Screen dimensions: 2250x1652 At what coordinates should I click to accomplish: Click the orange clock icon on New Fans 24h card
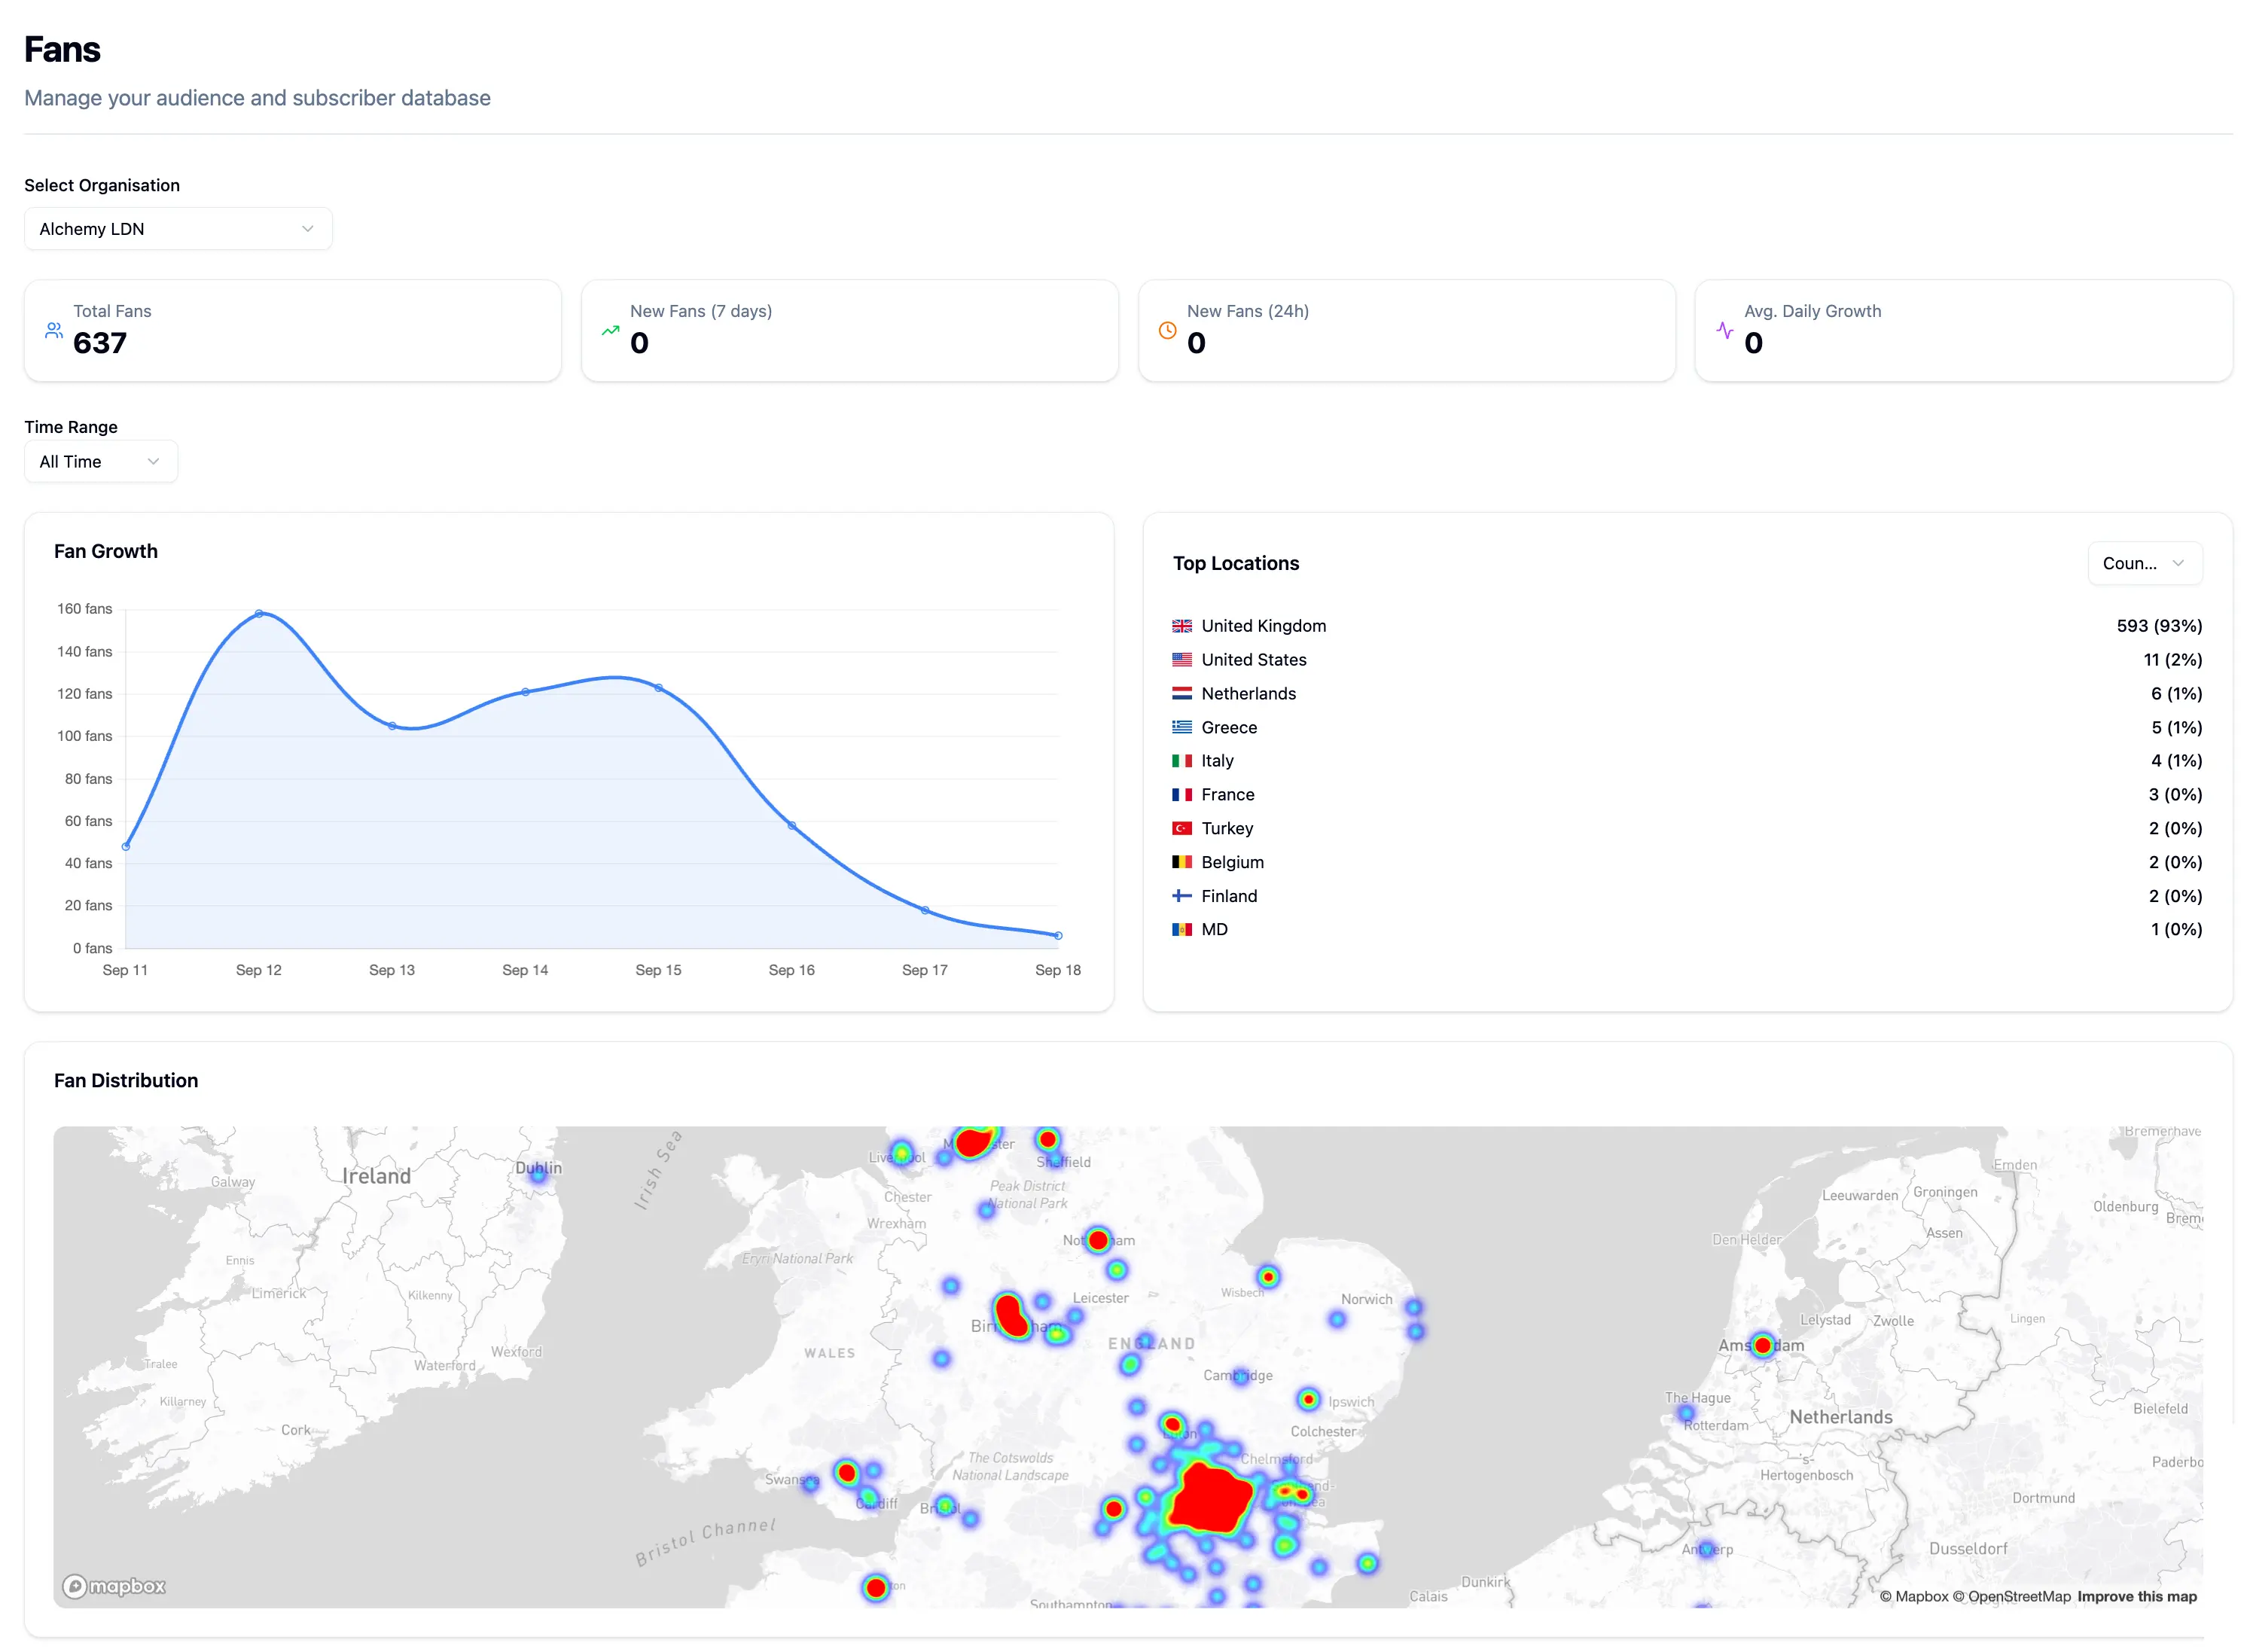[x=1167, y=330]
